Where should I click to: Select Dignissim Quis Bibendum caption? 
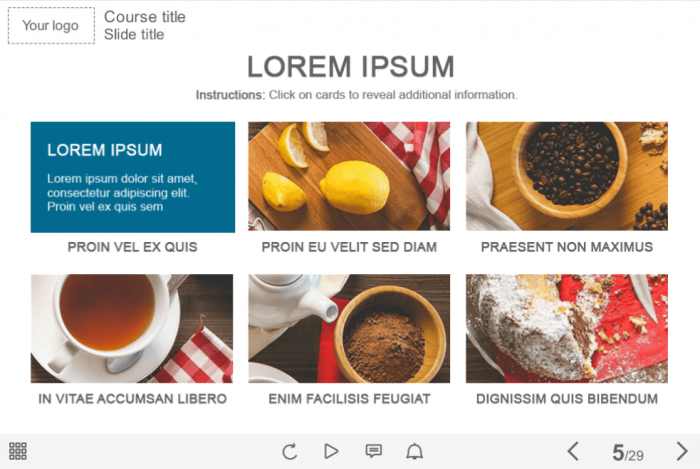(x=567, y=398)
